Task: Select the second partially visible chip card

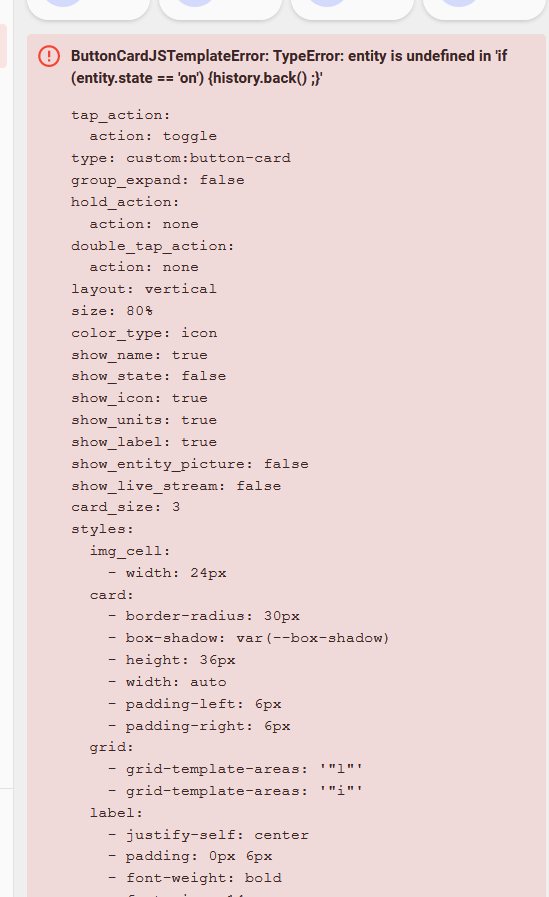Action: coord(220,8)
